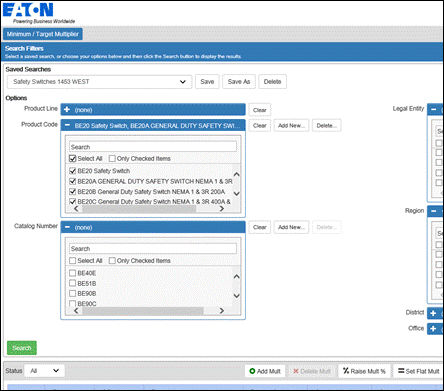444x391 pixels.
Task: Check the BE40E catalog number checkbox
Action: point(72,273)
